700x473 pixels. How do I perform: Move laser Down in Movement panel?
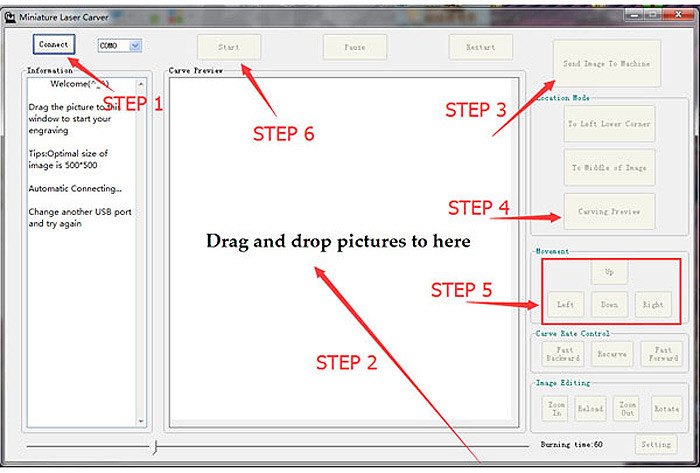(x=609, y=305)
